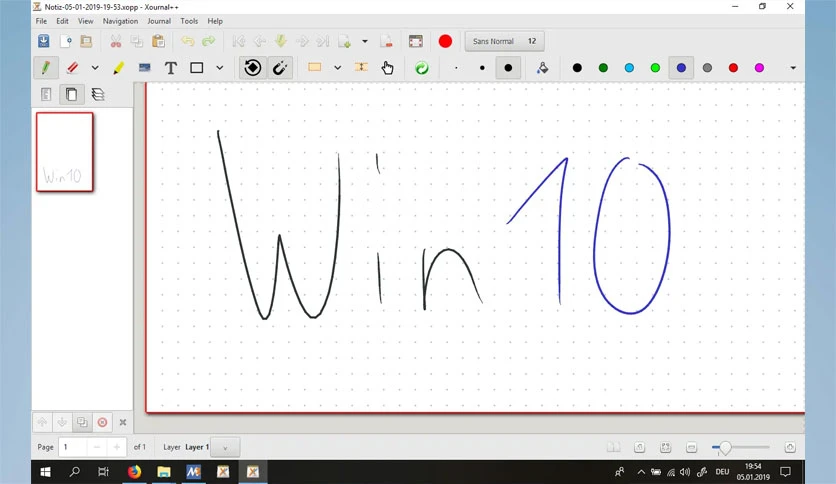Open Firefox from the taskbar

[134, 472]
